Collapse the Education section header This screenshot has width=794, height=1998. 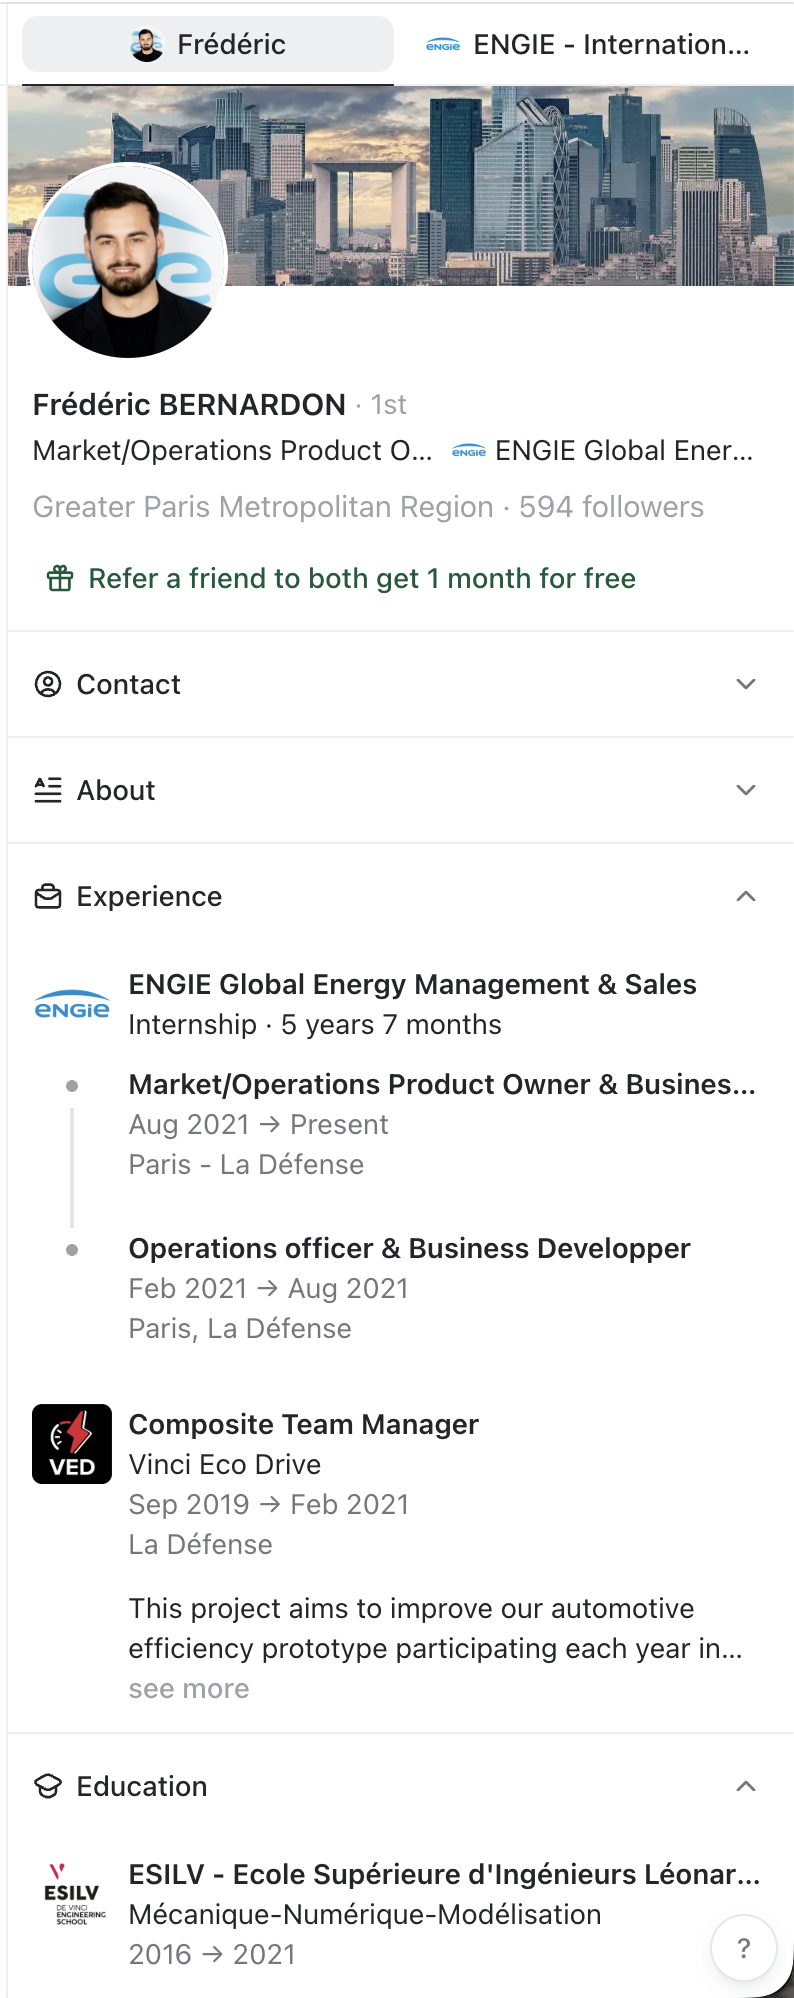click(x=400, y=1786)
